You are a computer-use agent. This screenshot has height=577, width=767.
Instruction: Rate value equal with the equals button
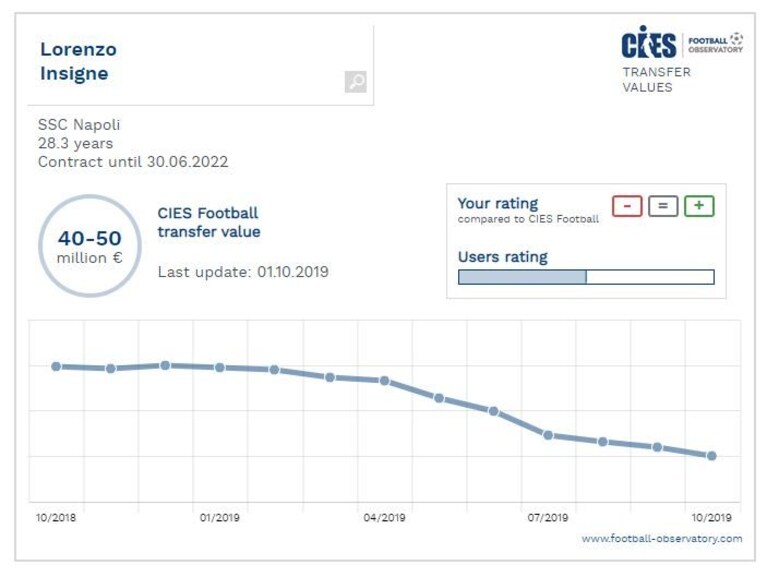[663, 206]
